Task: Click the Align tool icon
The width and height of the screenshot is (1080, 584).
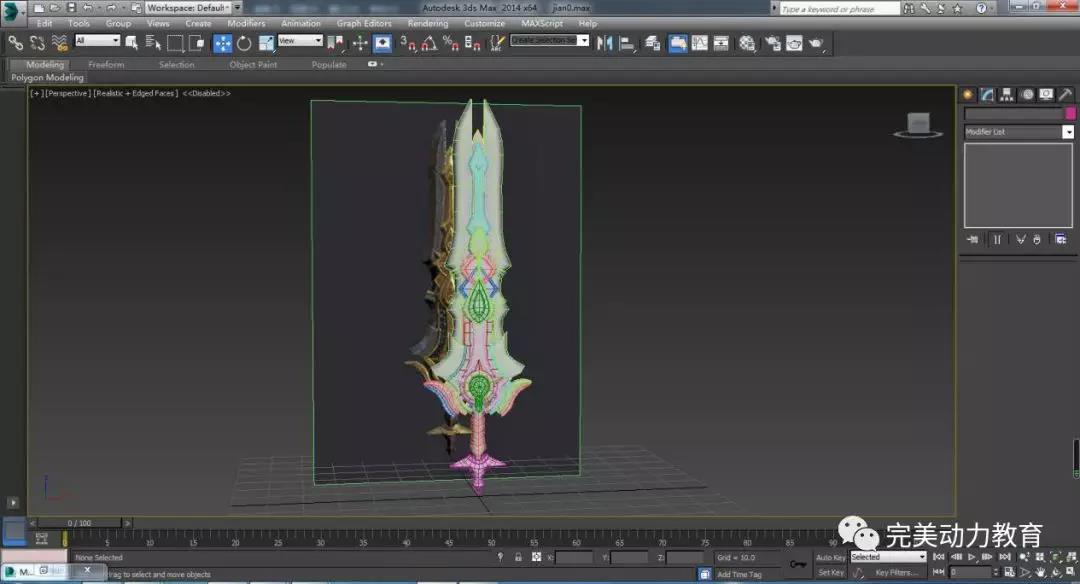Action: [627, 43]
